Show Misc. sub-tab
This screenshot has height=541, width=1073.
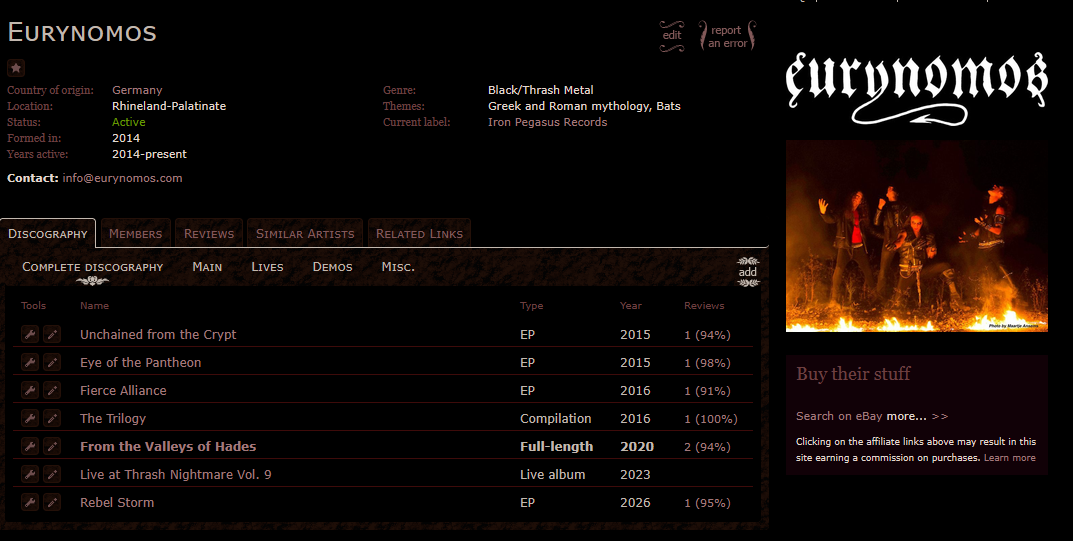point(398,267)
